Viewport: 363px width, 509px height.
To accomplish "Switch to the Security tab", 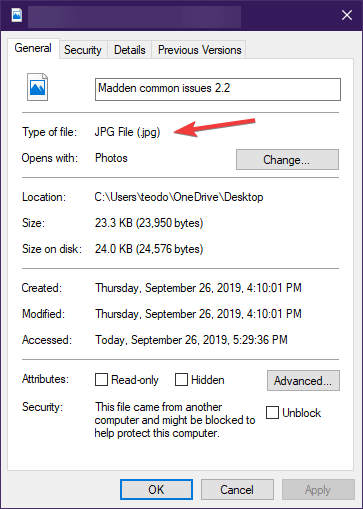I will tap(83, 50).
